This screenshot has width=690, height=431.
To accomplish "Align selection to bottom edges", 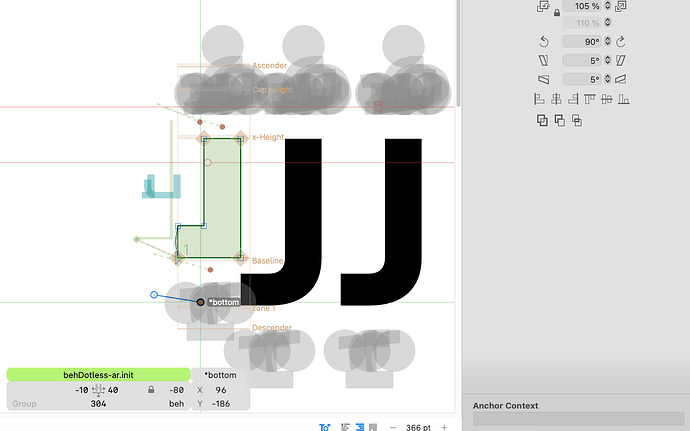I will tap(625, 99).
